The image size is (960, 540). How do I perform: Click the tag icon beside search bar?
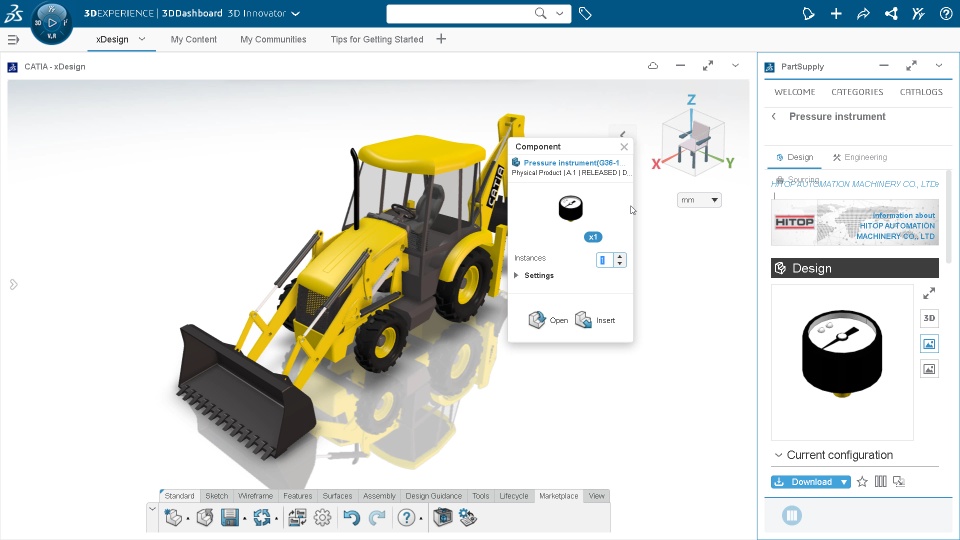[585, 13]
